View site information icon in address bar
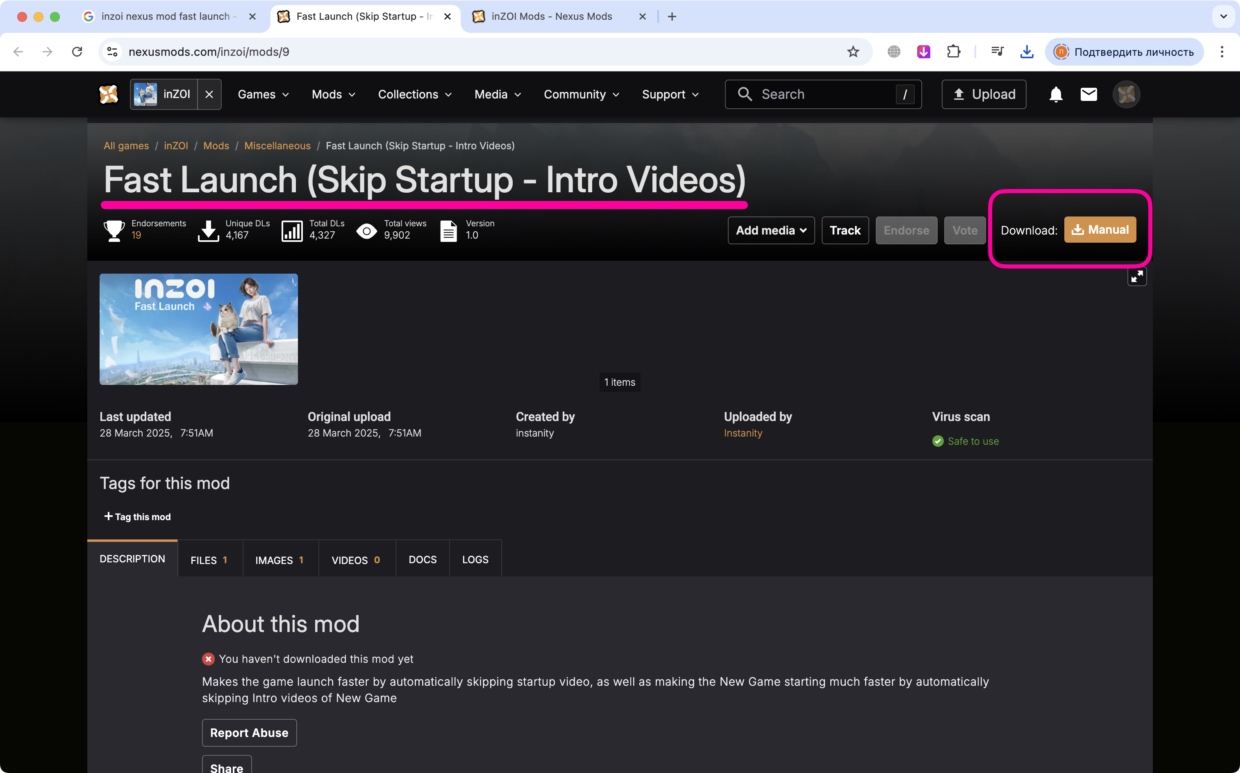The height and width of the screenshot is (773, 1240). [x=112, y=52]
